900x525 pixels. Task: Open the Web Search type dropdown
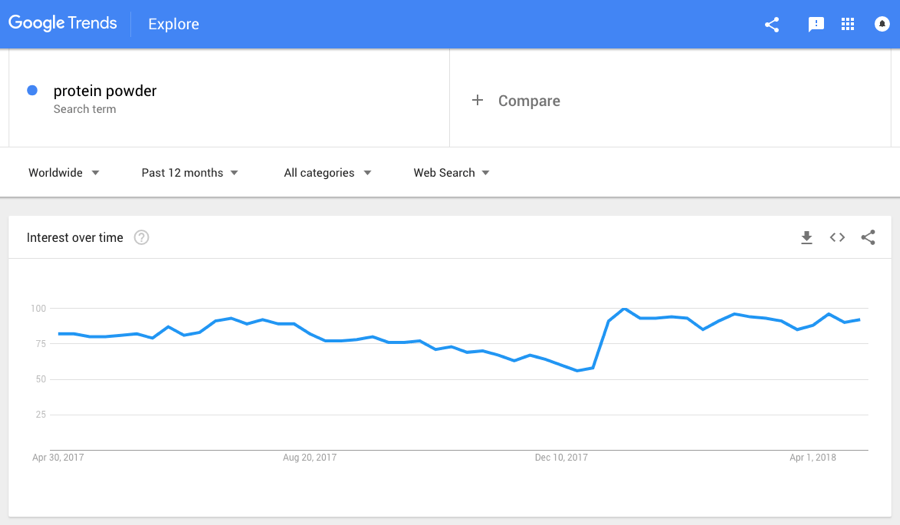pyautogui.click(x=451, y=173)
